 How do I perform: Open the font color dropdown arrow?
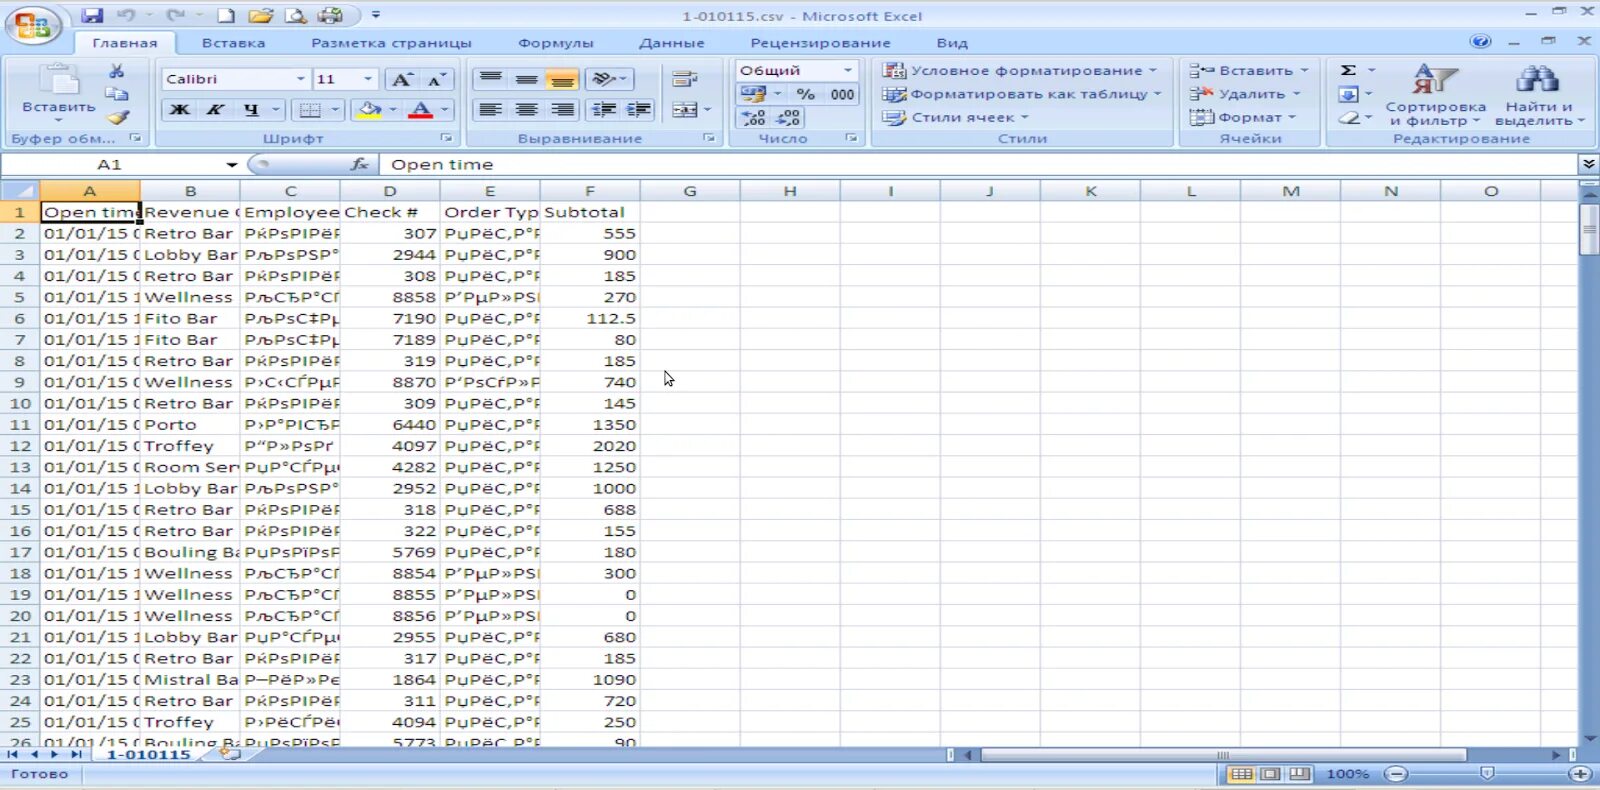(x=444, y=109)
